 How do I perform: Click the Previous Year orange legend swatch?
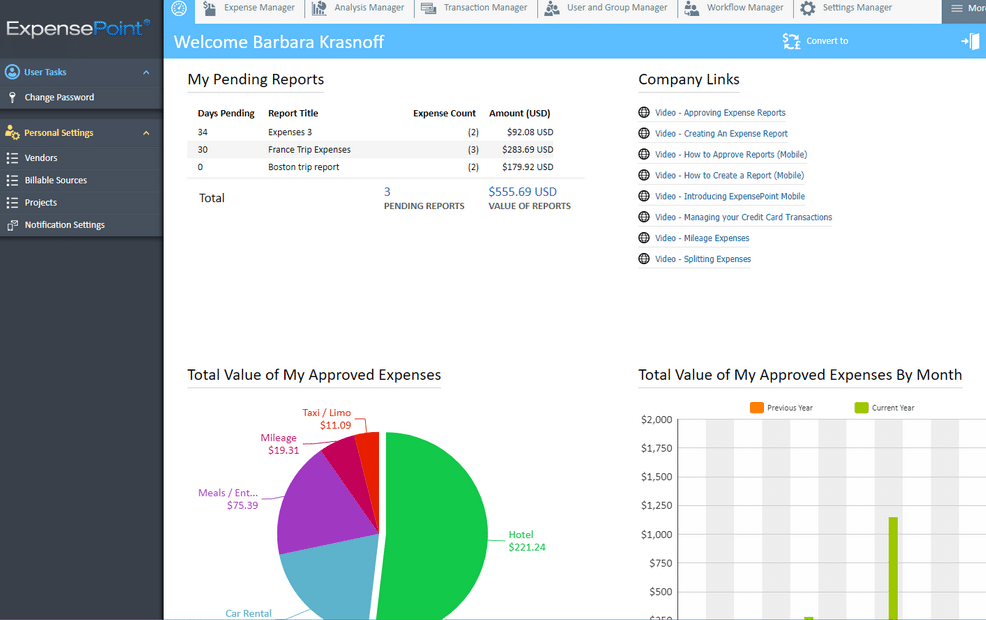pos(756,407)
